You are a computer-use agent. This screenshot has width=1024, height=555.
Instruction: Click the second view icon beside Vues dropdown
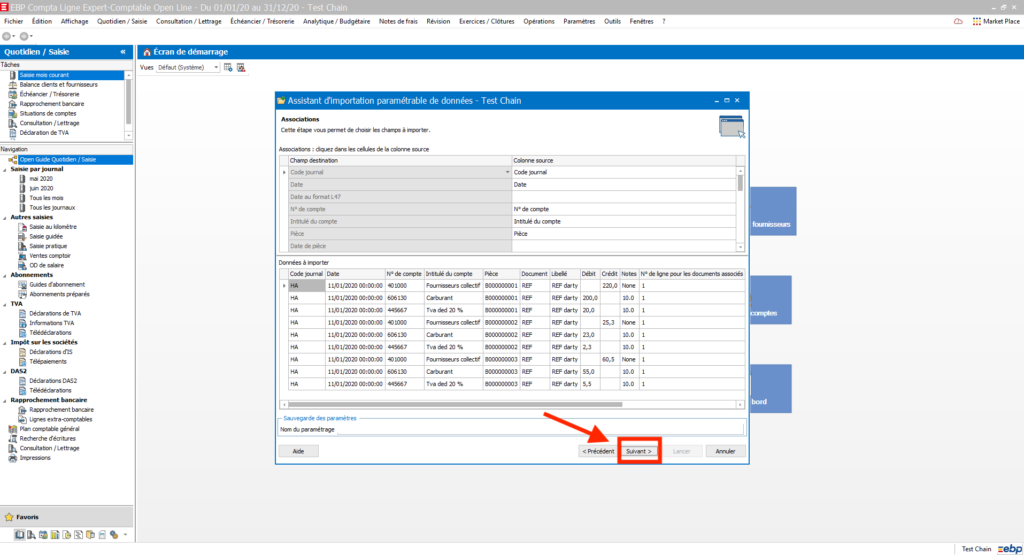(x=241, y=67)
